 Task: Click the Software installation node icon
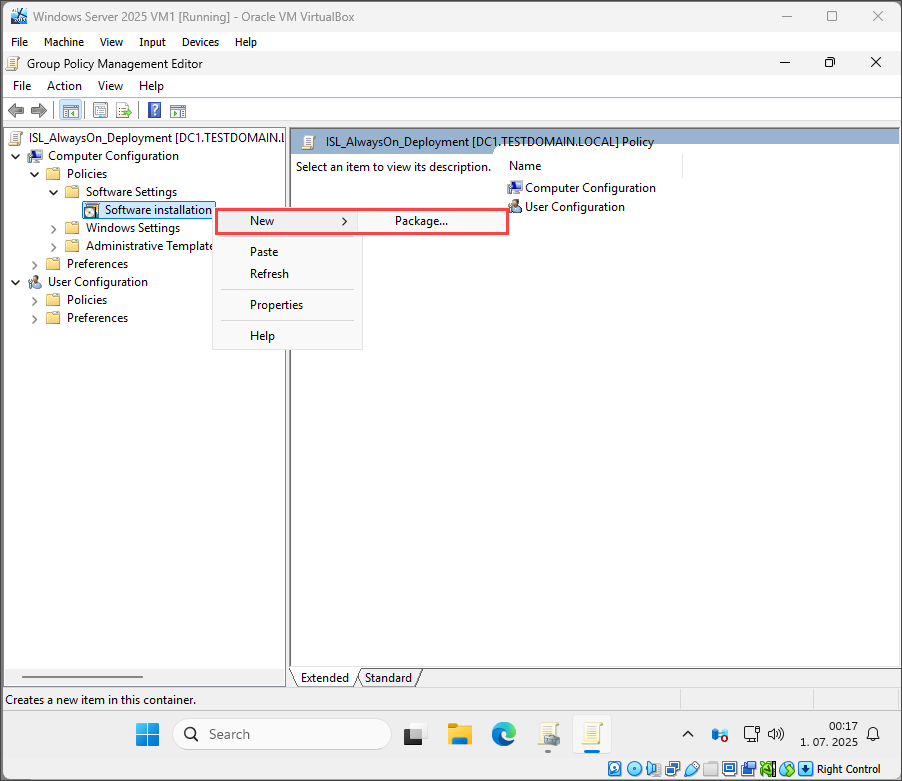click(91, 210)
